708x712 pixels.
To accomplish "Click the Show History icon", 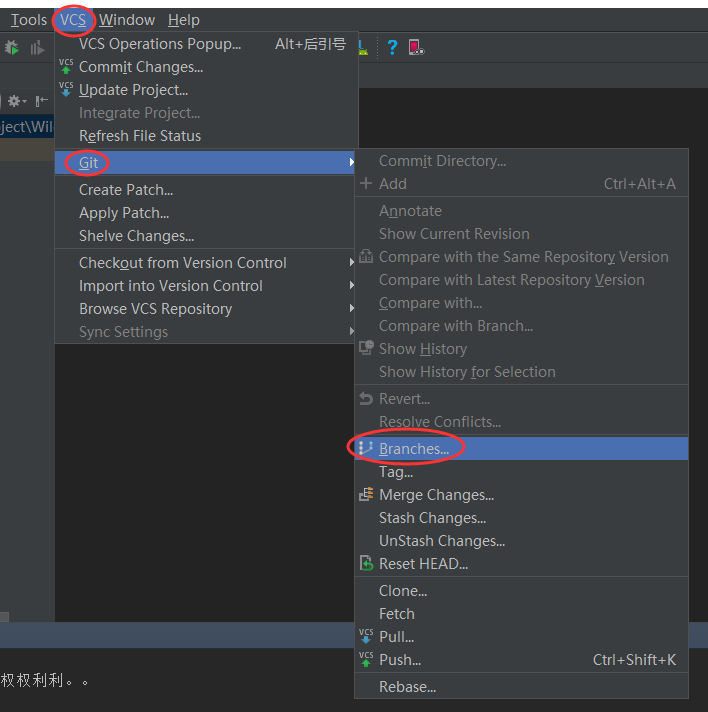I will pyautogui.click(x=366, y=348).
